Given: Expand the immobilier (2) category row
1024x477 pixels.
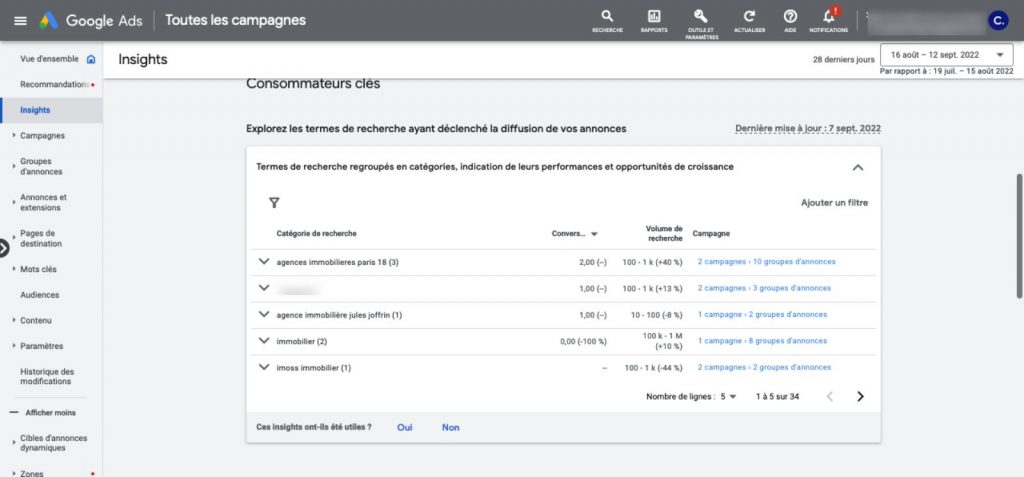Looking at the screenshot, I should coord(264,340).
